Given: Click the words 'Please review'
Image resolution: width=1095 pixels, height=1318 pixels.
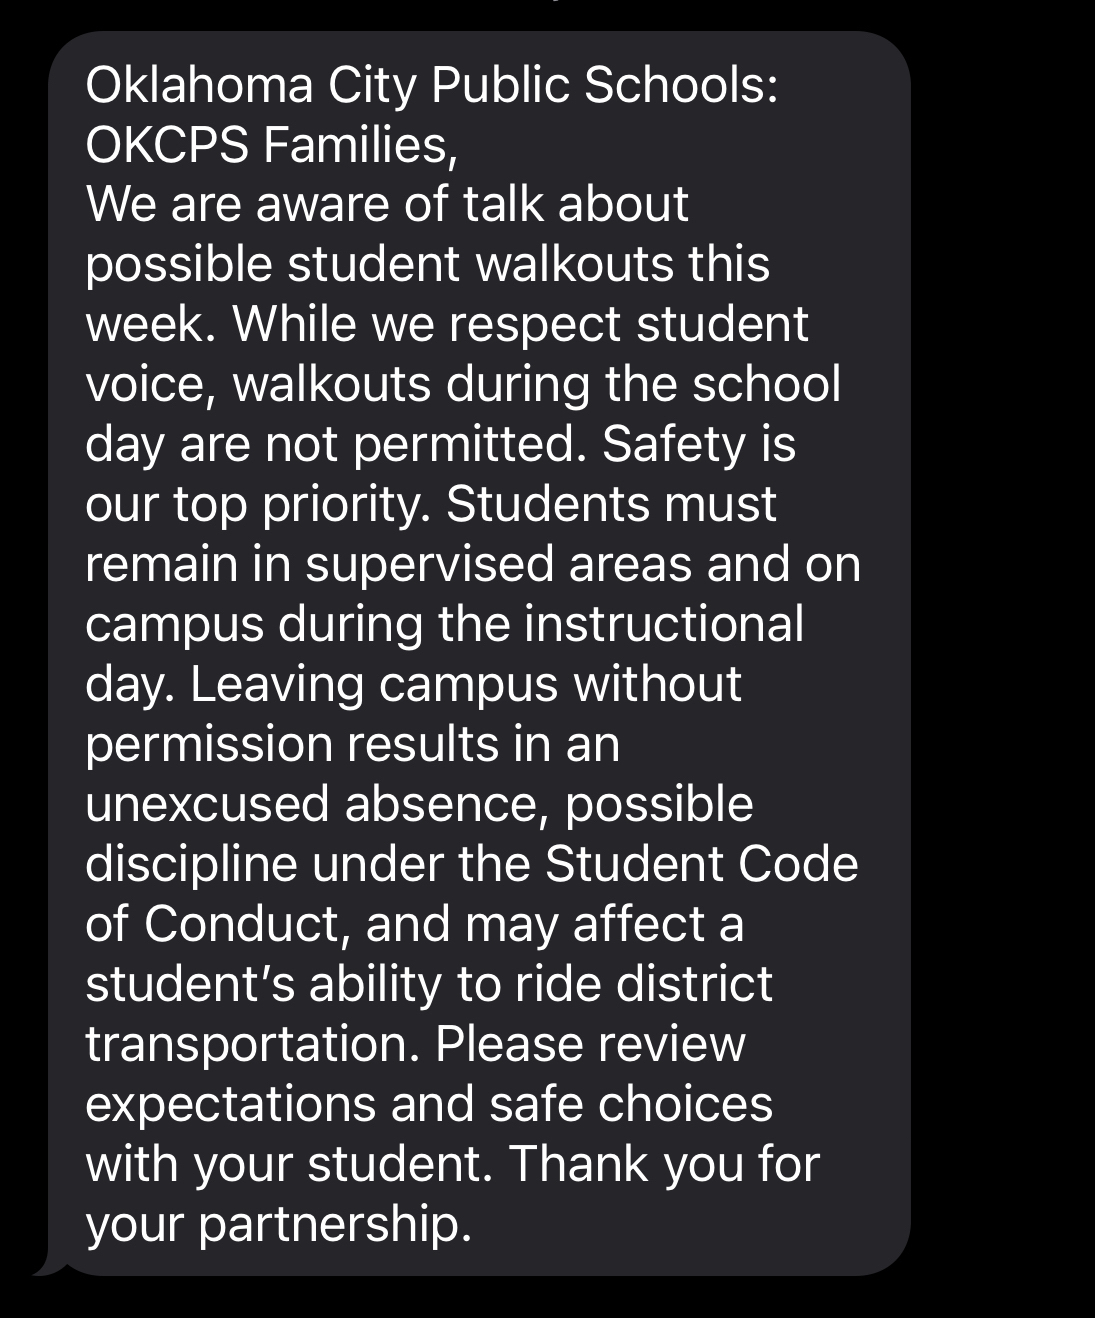Looking at the screenshot, I should point(590,1045).
